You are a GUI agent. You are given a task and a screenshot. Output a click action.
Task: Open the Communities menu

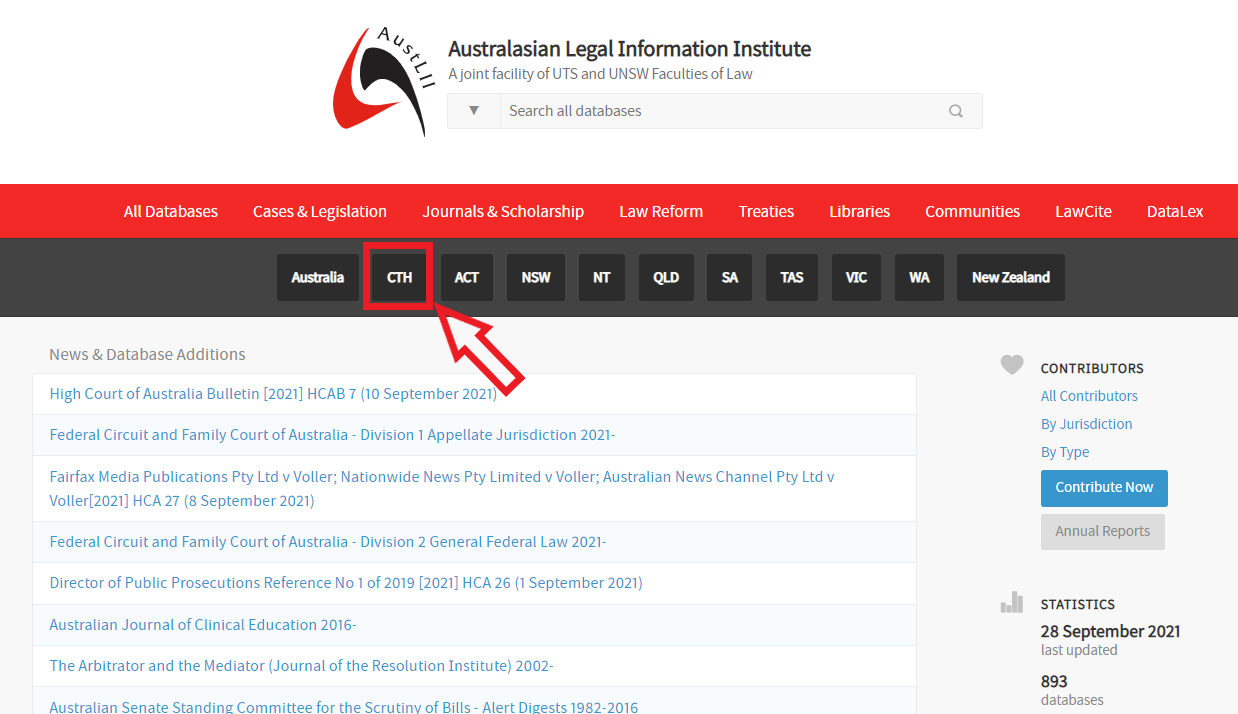[x=972, y=211]
